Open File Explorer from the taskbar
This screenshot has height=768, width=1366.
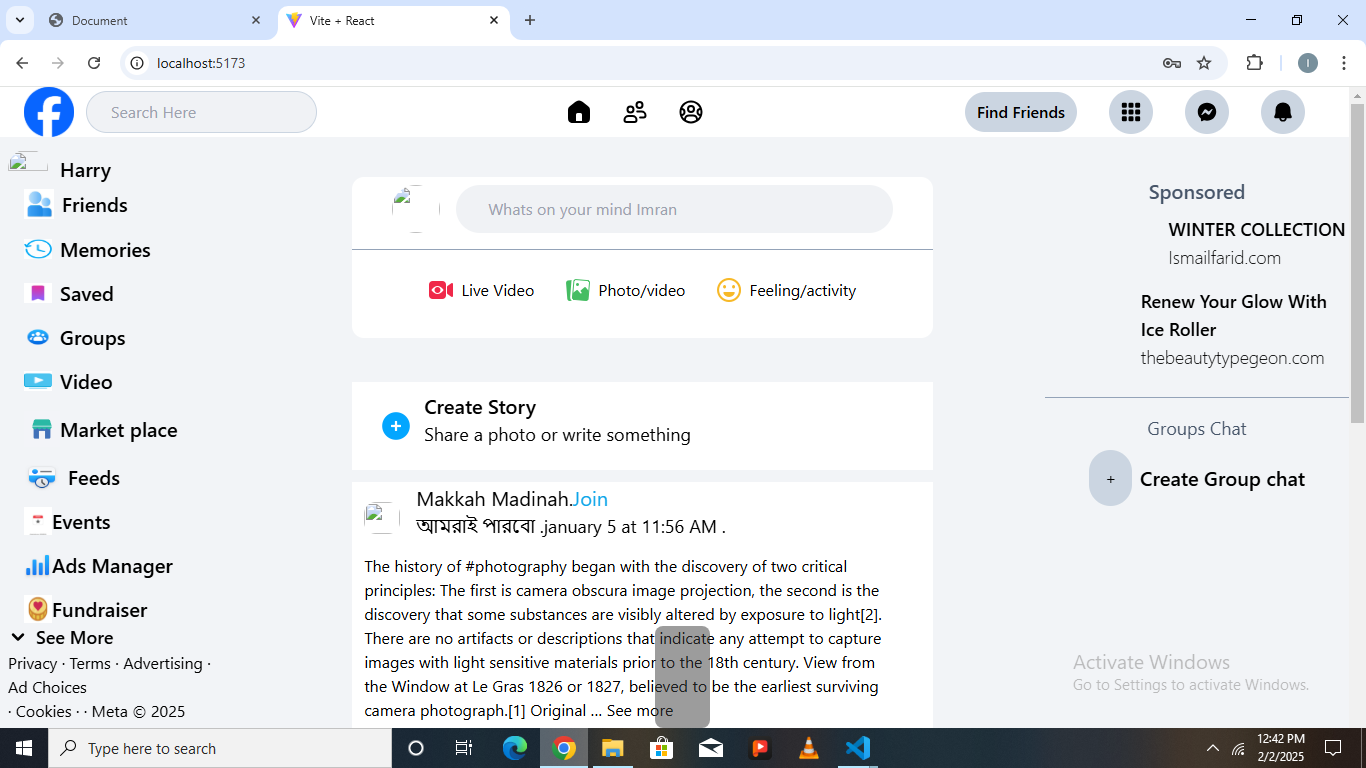(612, 748)
